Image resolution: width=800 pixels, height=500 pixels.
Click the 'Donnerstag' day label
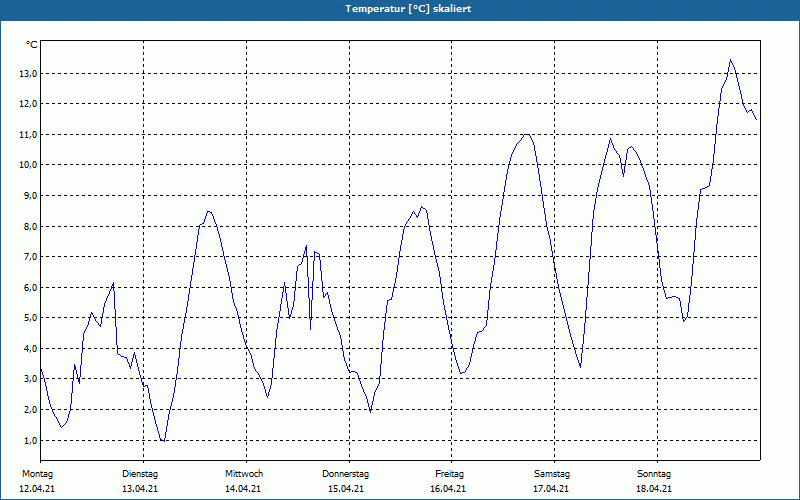(x=345, y=474)
